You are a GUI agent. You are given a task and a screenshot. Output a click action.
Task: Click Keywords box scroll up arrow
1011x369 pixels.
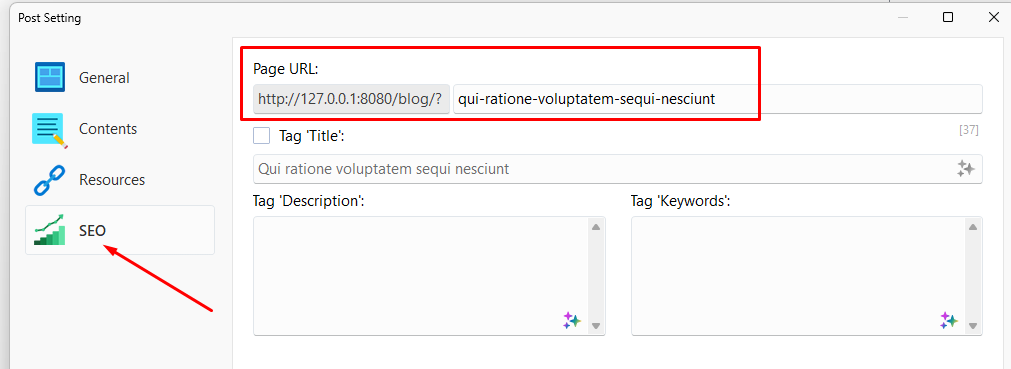coord(973,227)
